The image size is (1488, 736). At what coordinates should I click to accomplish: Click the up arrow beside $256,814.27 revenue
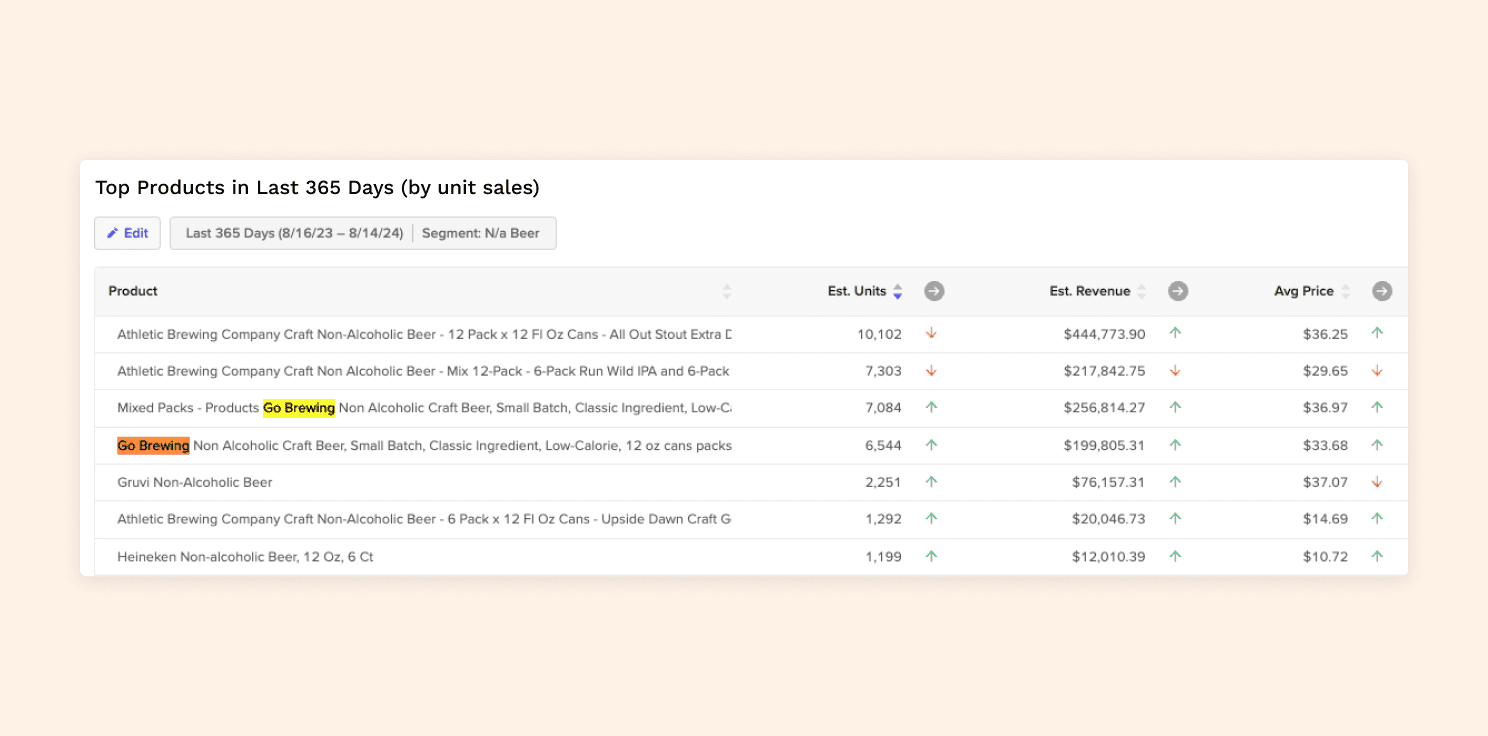tap(1175, 407)
